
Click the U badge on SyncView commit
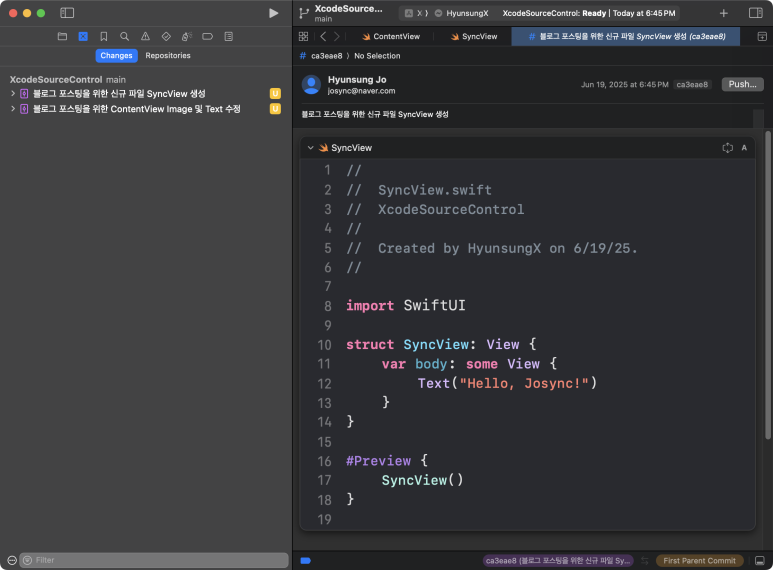(275, 94)
